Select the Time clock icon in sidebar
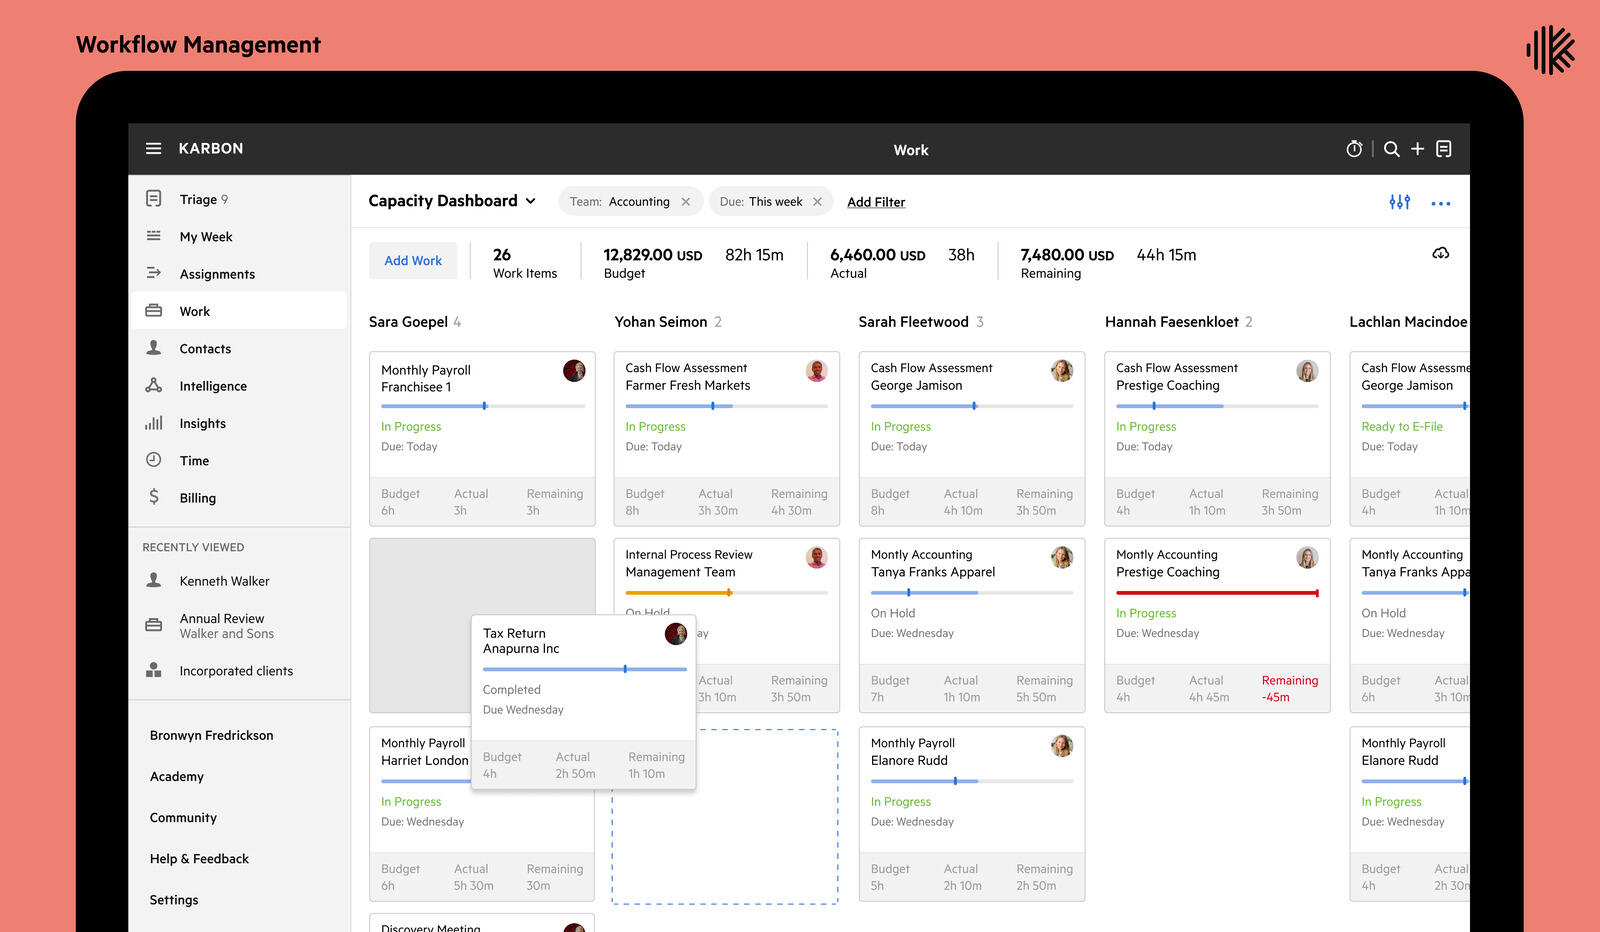Screen dimensions: 1600x932 pyautogui.click(x=154, y=460)
